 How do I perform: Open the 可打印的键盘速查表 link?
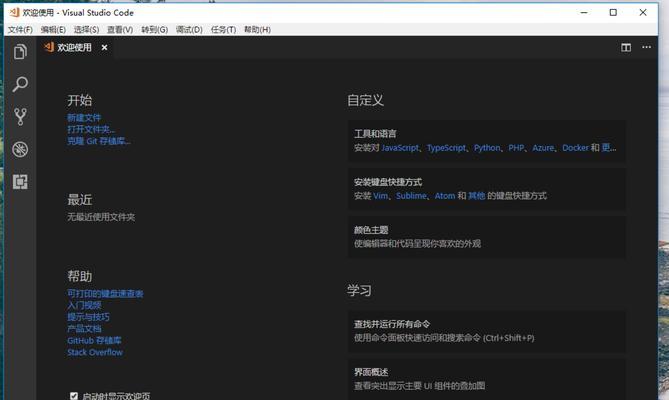pos(105,293)
